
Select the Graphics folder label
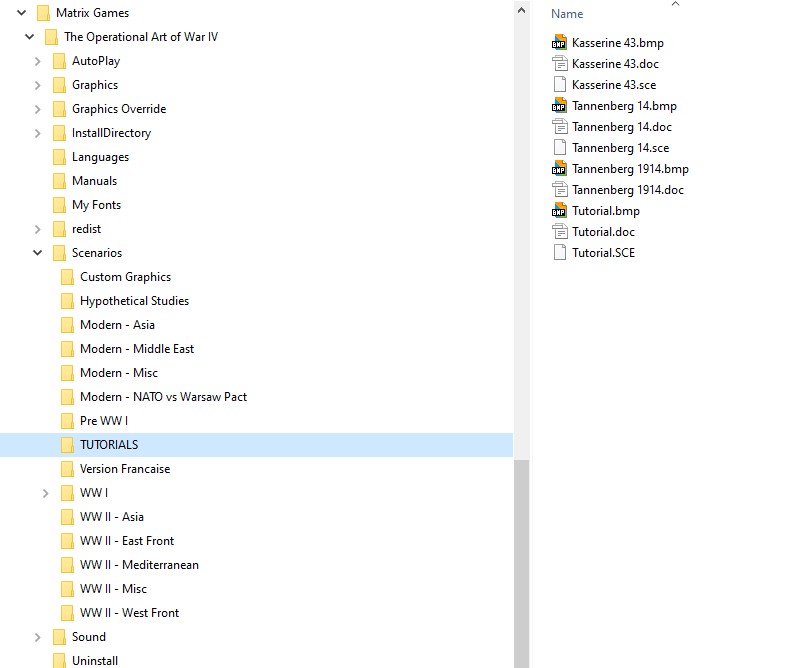coord(95,85)
